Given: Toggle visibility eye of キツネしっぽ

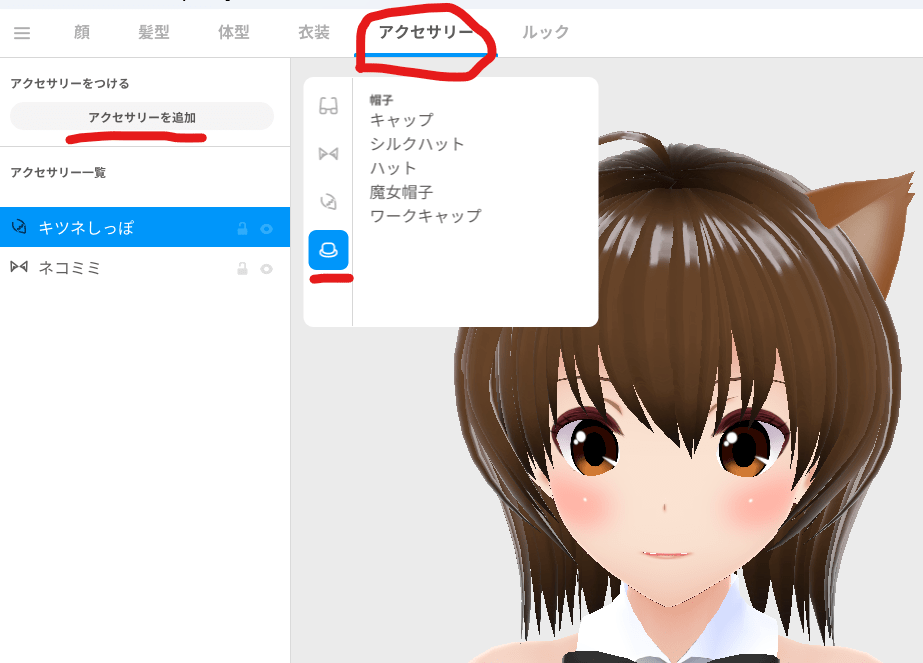Looking at the screenshot, I should tap(267, 228).
